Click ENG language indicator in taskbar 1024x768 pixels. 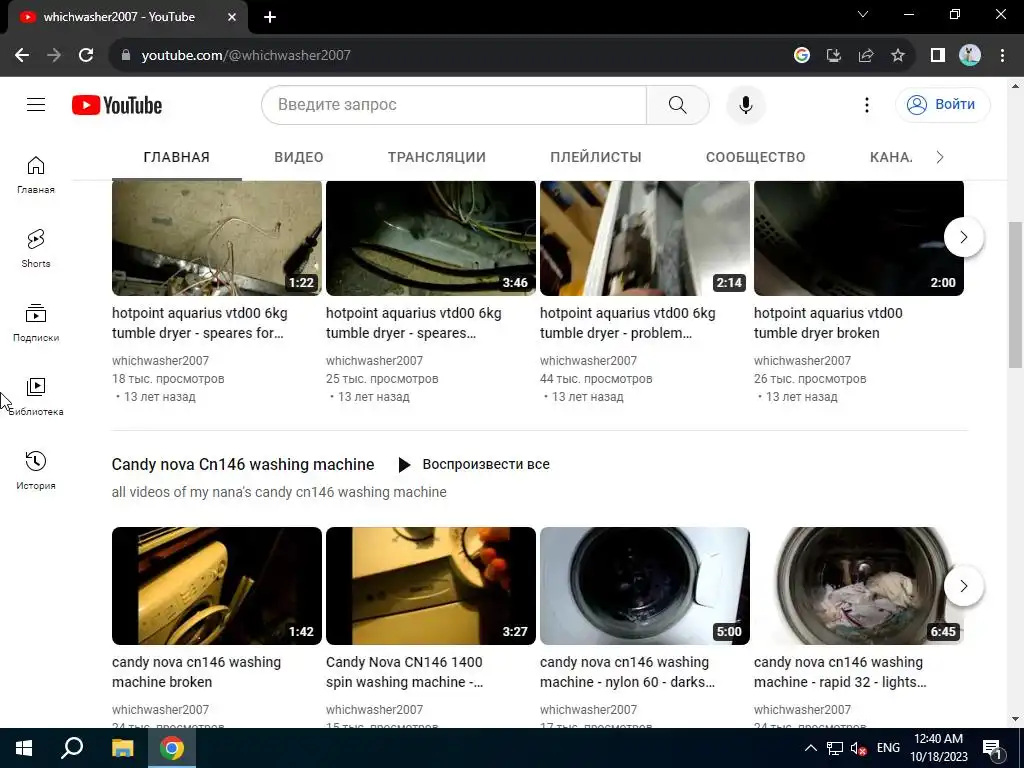click(888, 748)
